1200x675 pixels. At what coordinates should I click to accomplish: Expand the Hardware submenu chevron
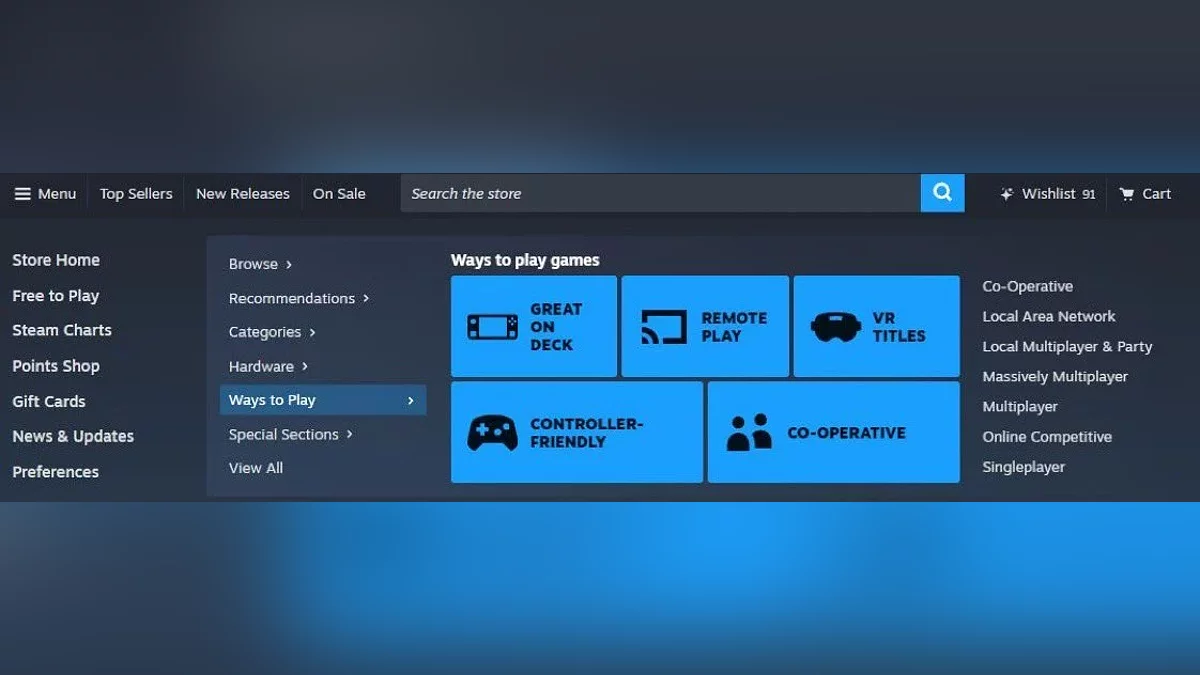click(x=305, y=366)
